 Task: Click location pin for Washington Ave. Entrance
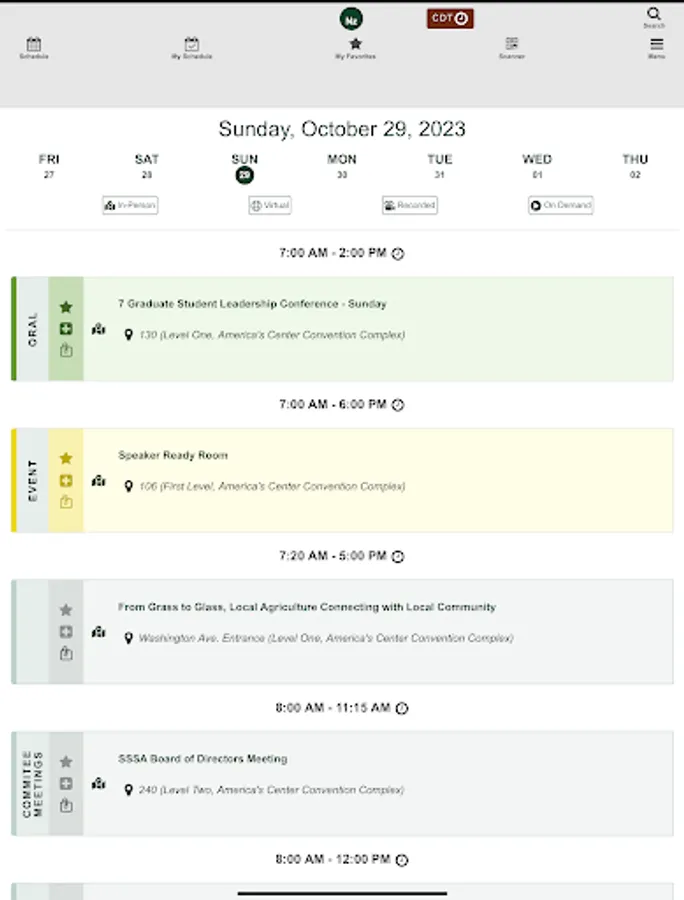[x=128, y=638]
